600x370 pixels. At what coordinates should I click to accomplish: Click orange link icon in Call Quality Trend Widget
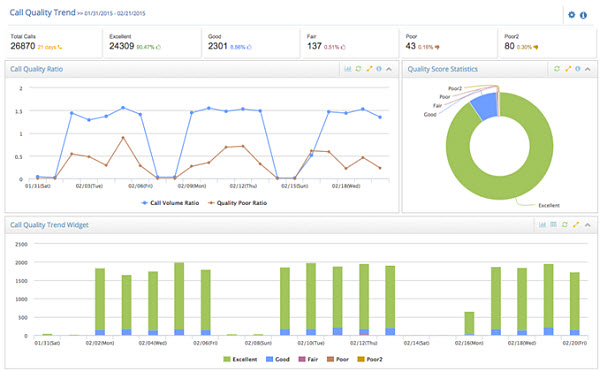[x=576, y=225]
